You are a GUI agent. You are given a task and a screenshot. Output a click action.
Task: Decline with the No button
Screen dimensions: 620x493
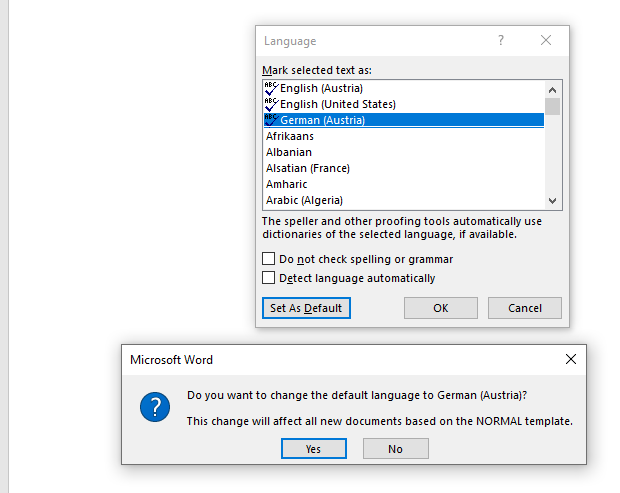point(396,449)
